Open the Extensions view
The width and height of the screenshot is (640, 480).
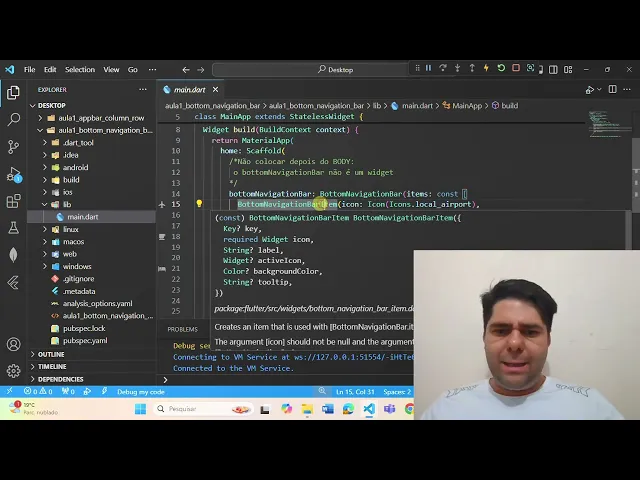coord(13,201)
